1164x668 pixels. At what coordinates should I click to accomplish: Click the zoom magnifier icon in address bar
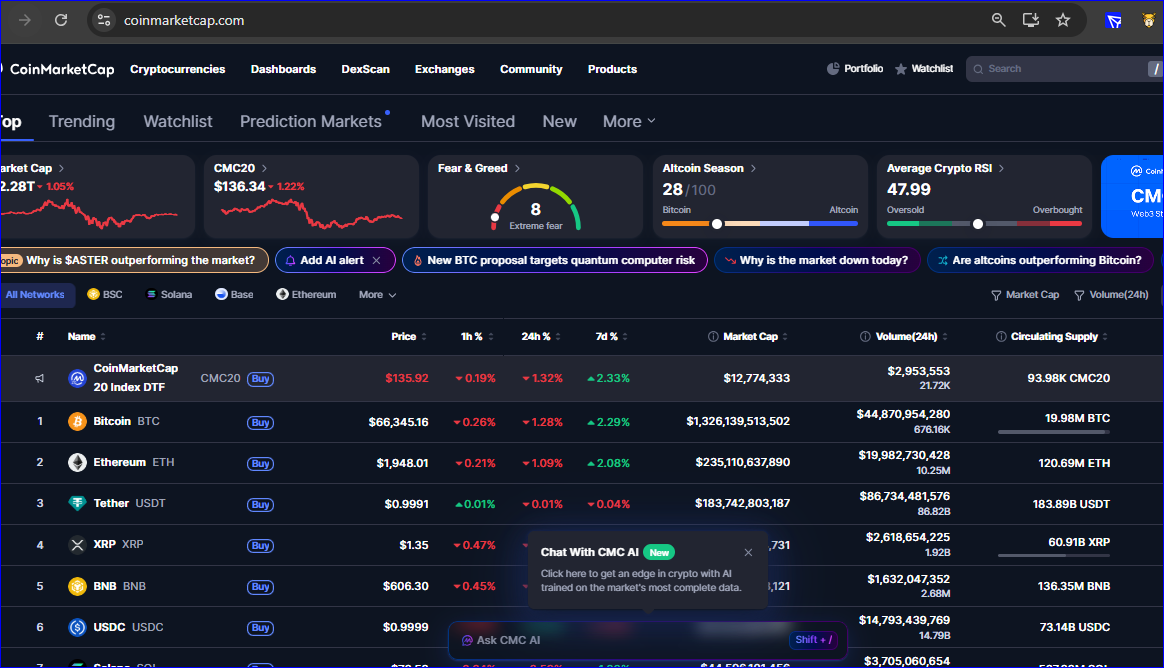pyautogui.click(x=998, y=20)
